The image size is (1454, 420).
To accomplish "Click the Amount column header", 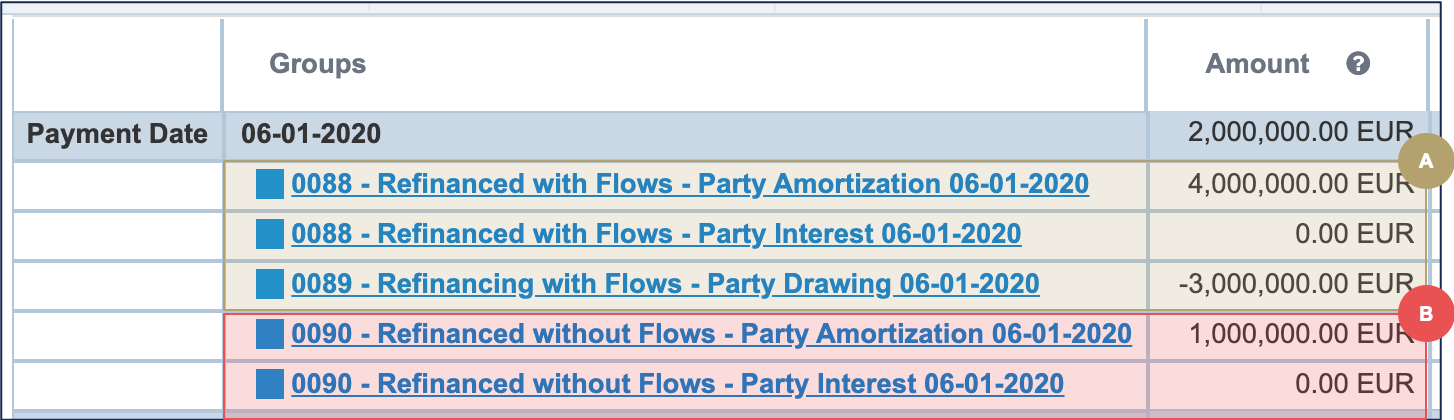I will coord(1257,64).
